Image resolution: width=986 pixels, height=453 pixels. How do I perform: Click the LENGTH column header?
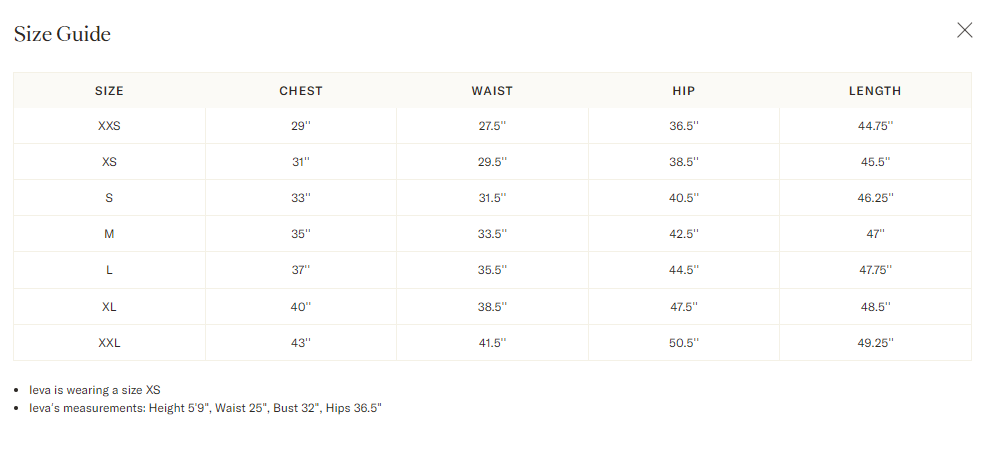coord(875,91)
